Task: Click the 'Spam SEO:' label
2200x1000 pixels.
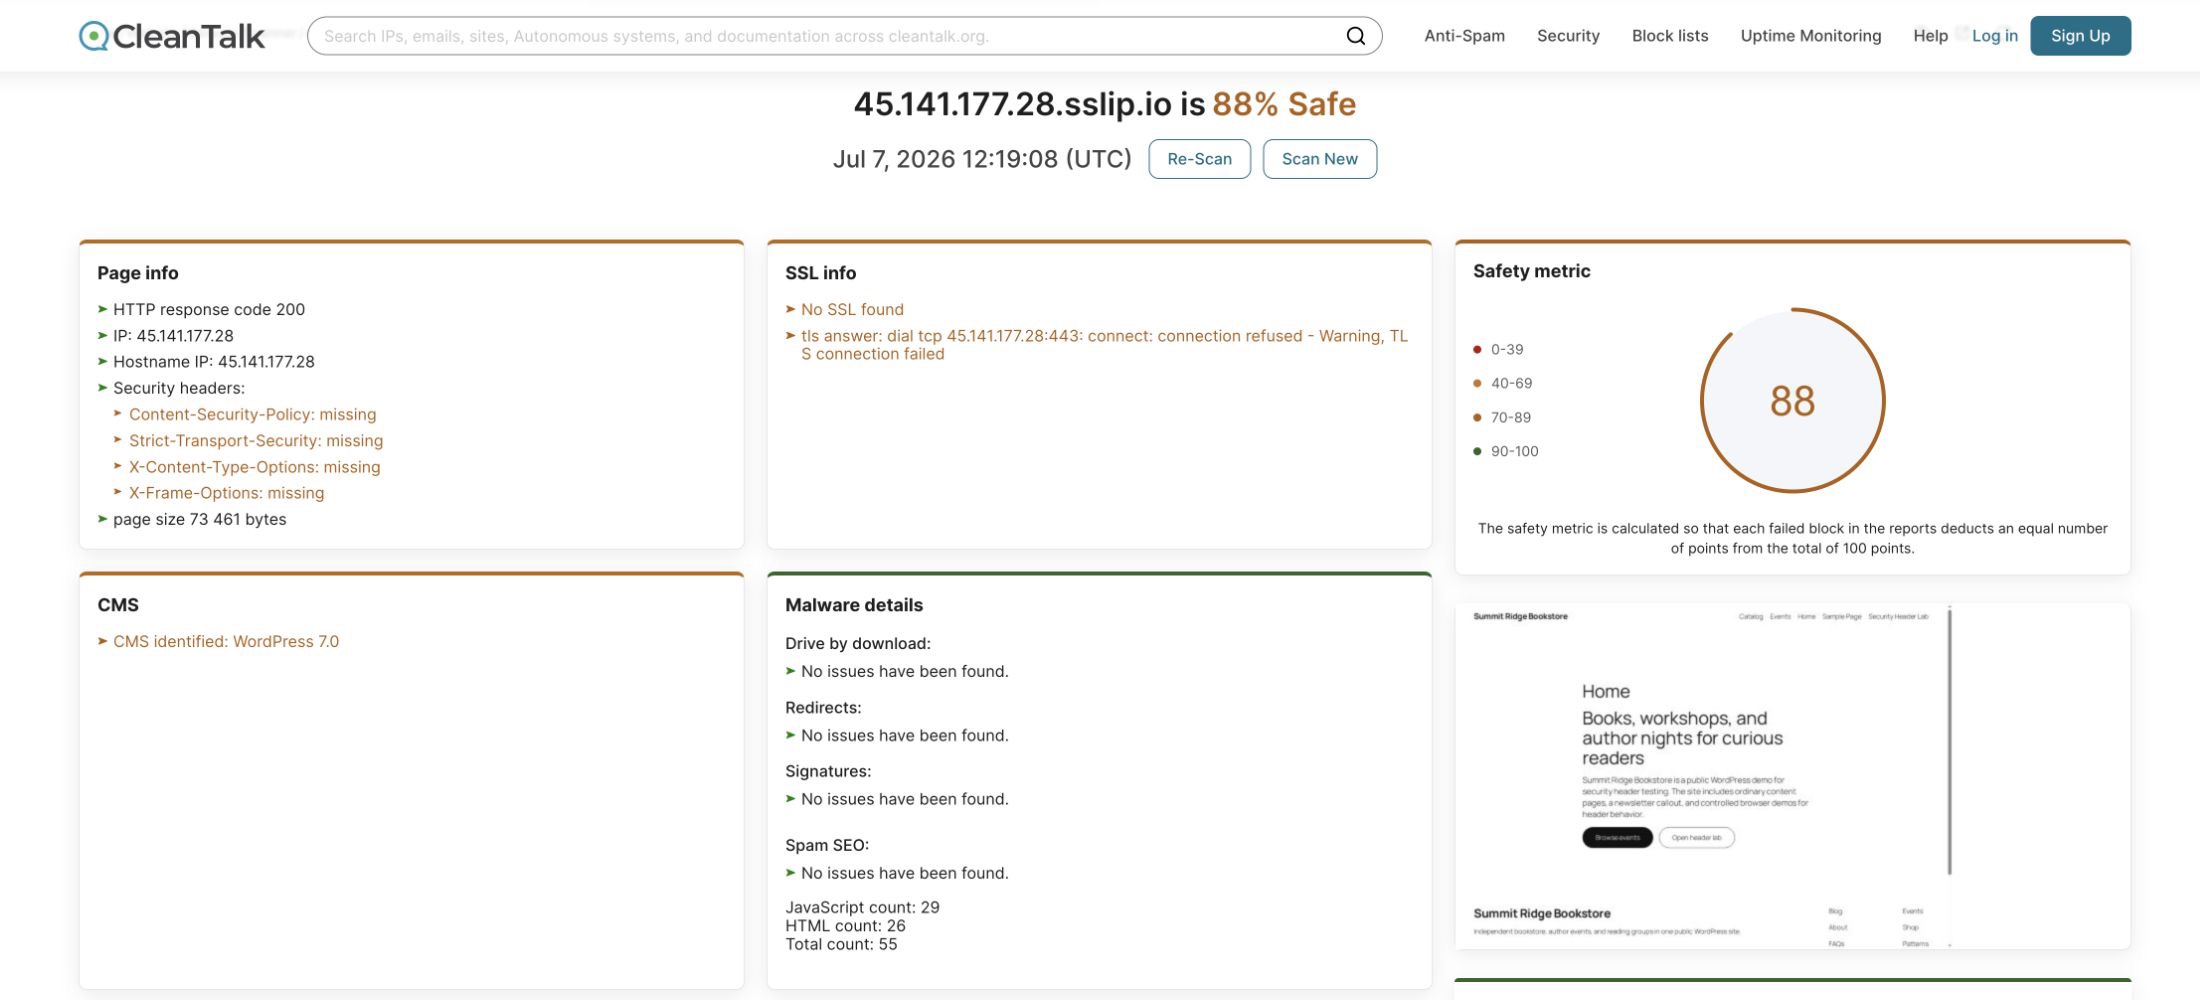Action: tap(827, 845)
